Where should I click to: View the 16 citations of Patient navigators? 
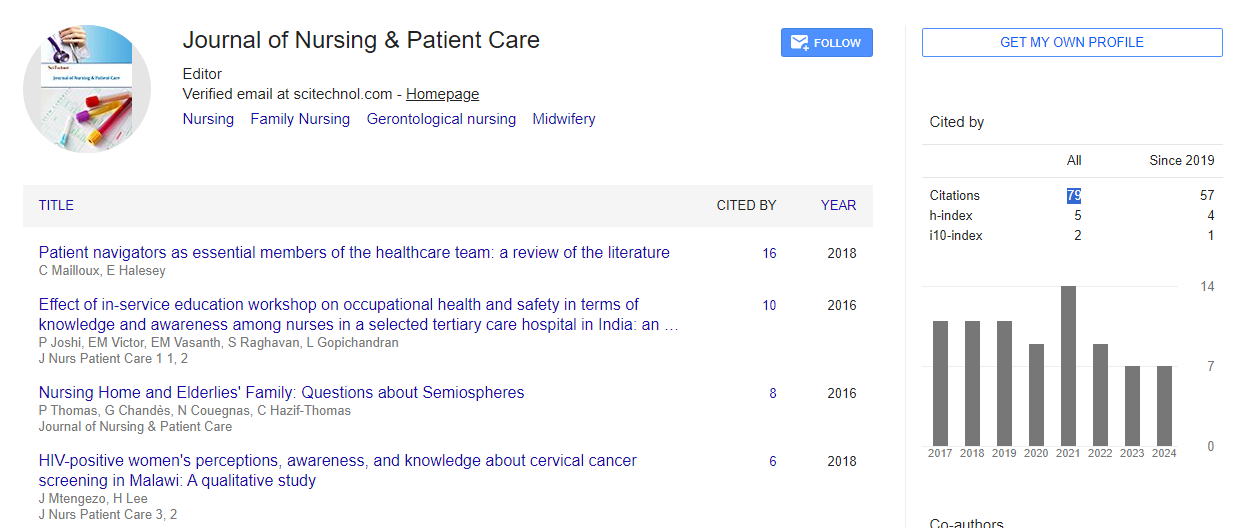pos(769,254)
